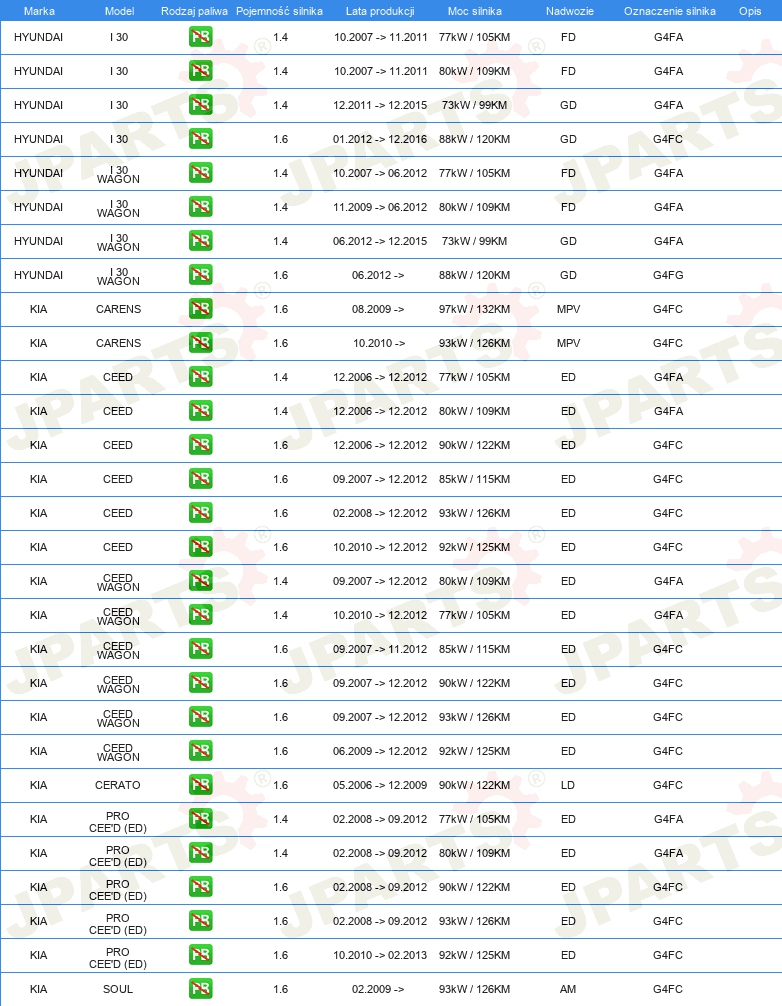Click petrol icon for Kia Ceed 1.4 80kW/109KM row

pos(201,411)
